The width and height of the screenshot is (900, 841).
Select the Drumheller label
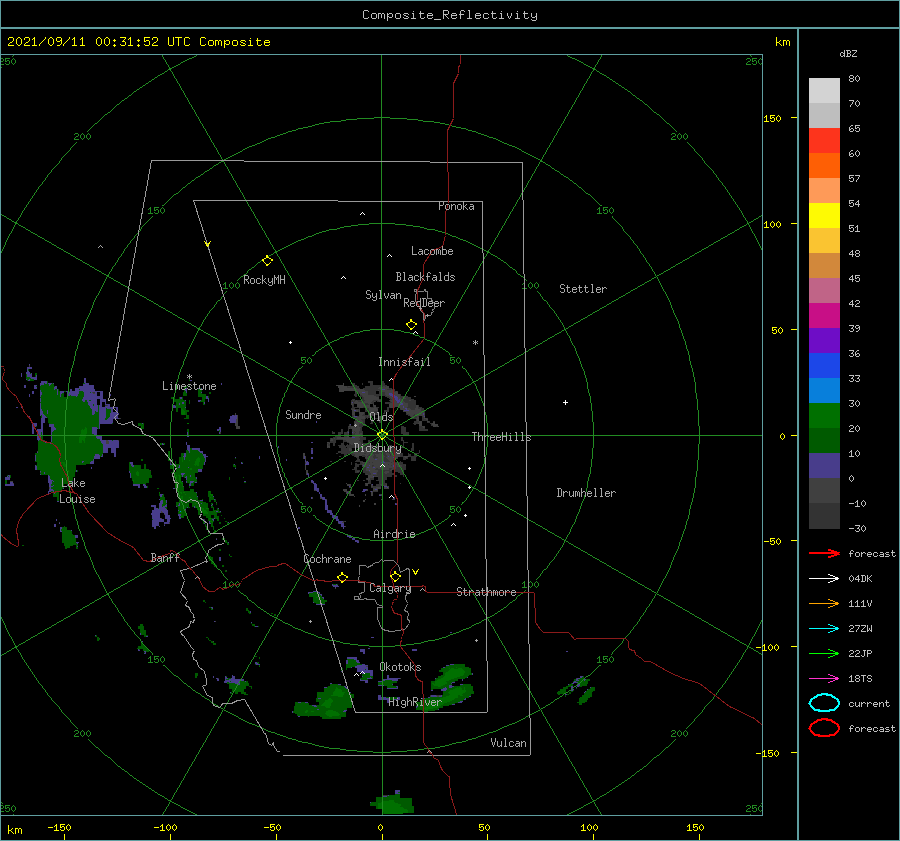pyautogui.click(x=586, y=493)
